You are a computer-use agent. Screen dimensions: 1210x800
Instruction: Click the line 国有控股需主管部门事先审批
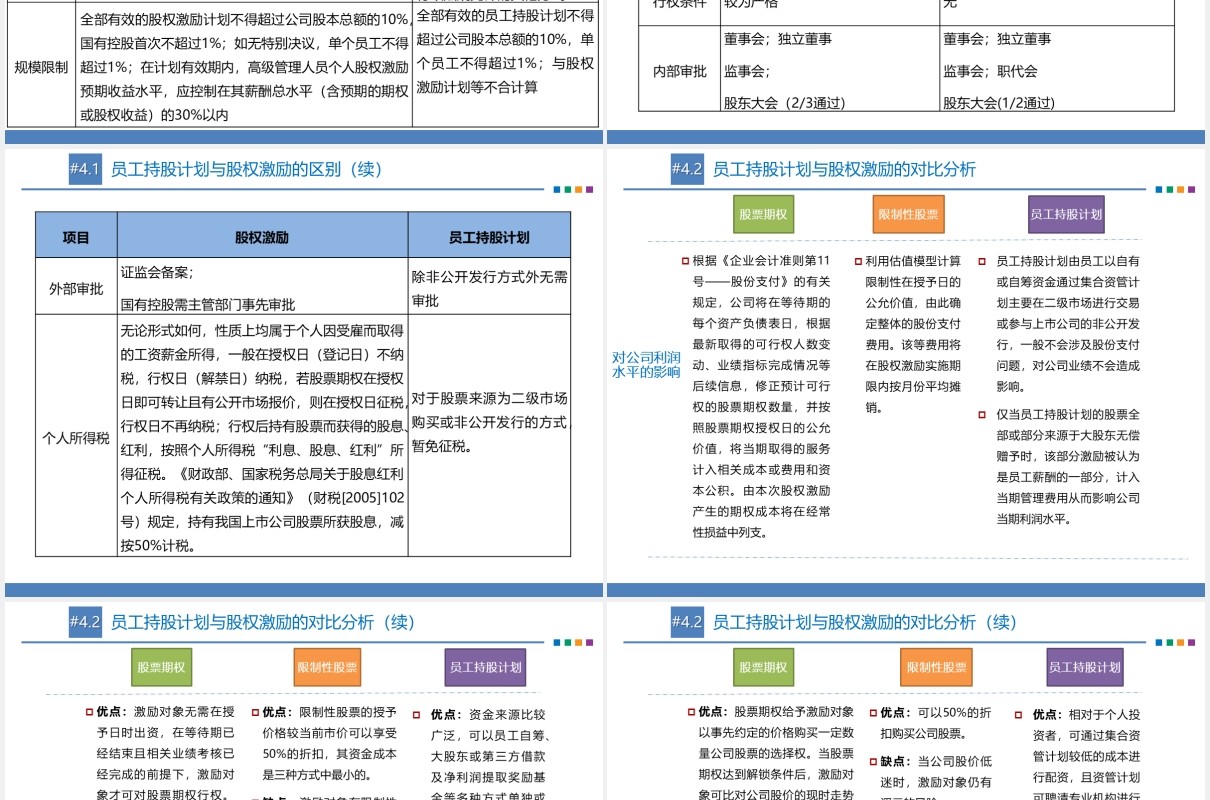[x=208, y=304]
